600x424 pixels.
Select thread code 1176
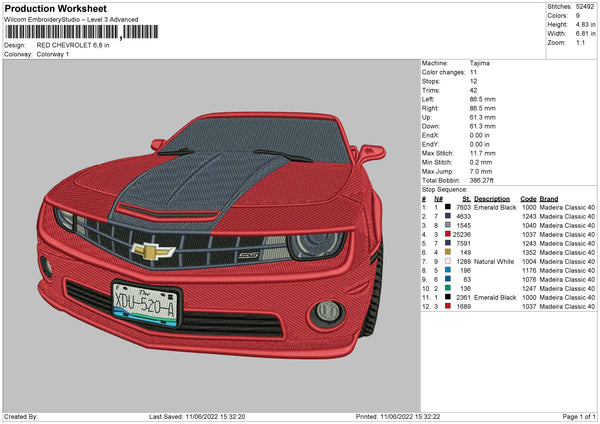click(x=529, y=271)
